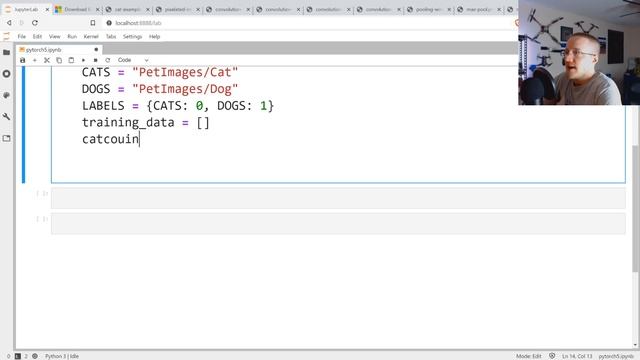The image size is (640, 360).
Task: Click the Python 3 | Idle kernel status
Action: 62,356
